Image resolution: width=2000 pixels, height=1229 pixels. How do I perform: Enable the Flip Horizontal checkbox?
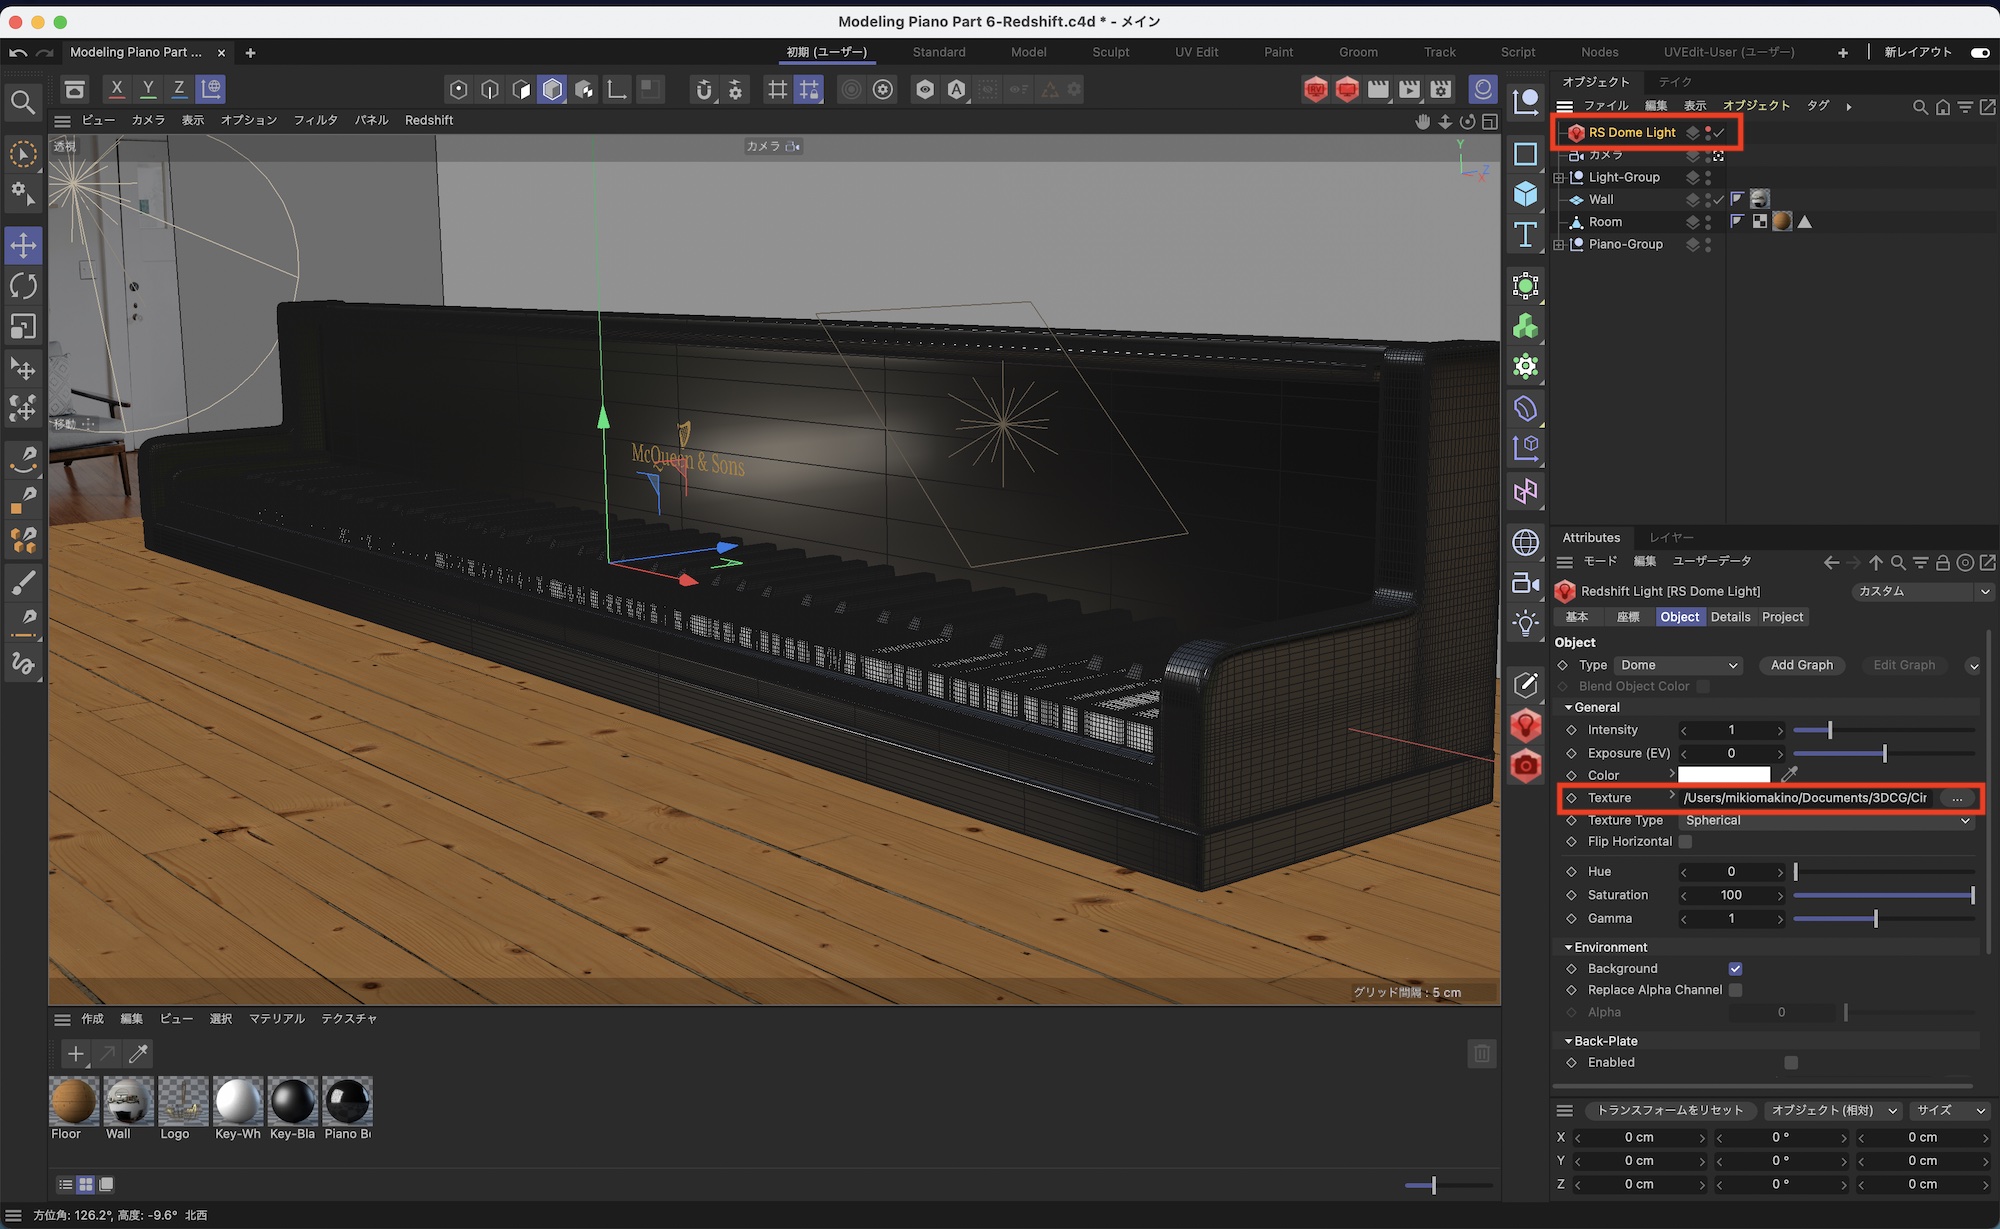(1686, 842)
